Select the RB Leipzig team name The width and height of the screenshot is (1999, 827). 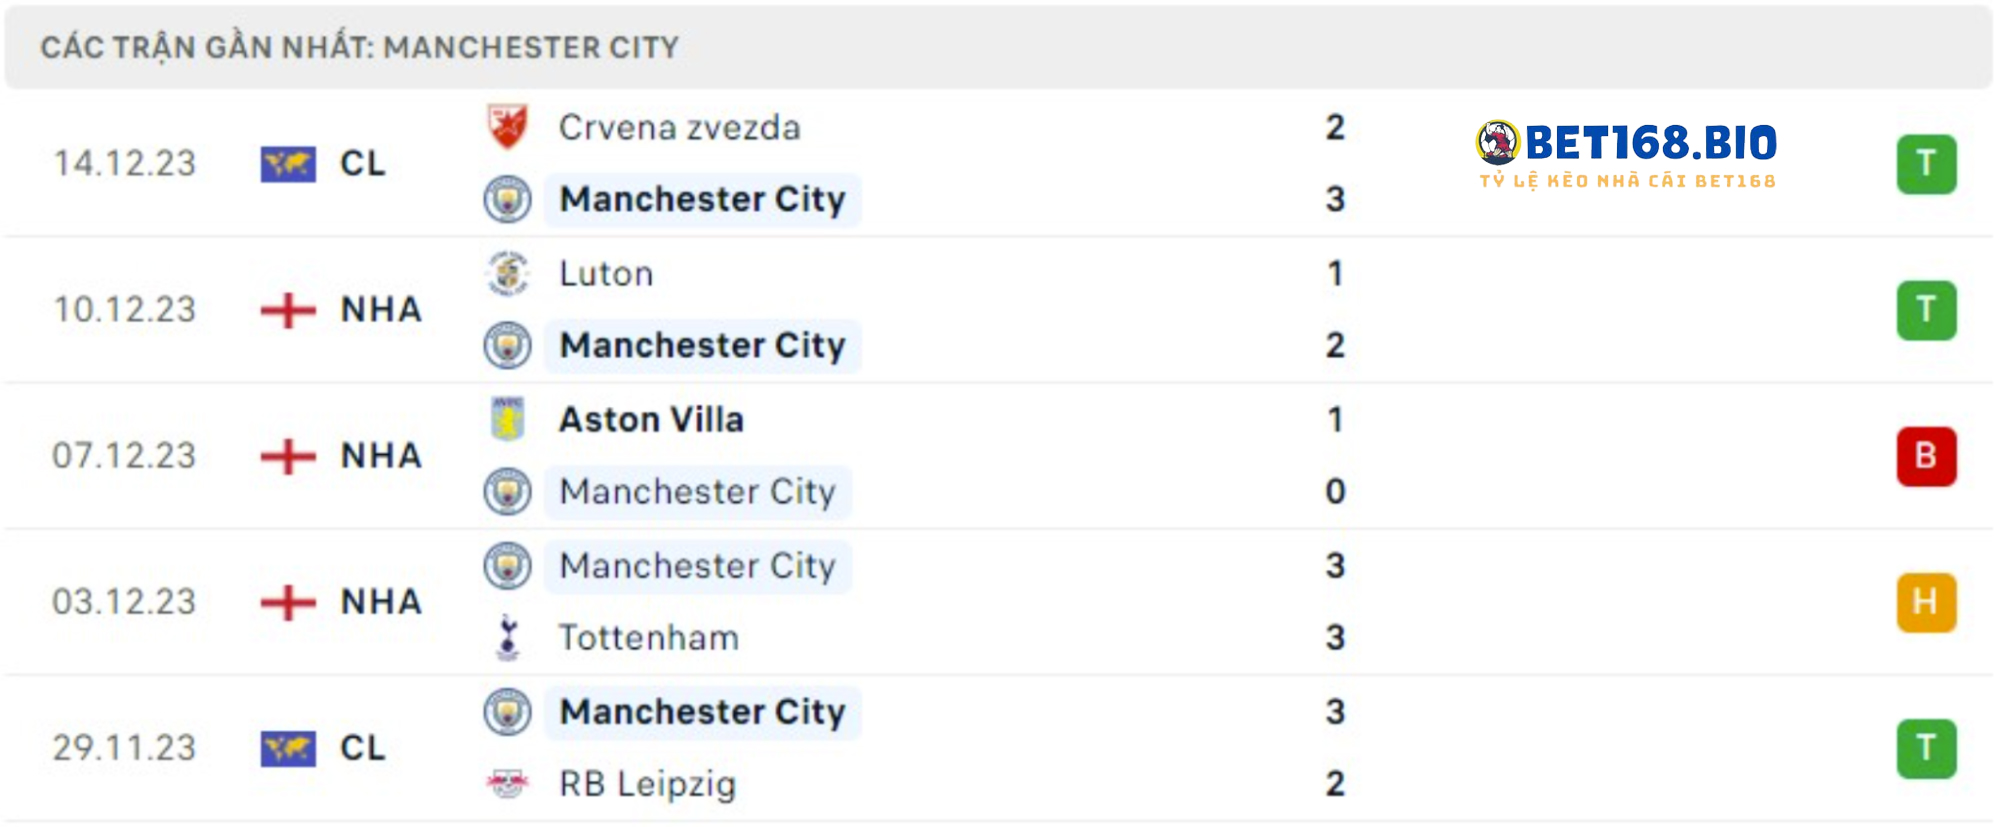(647, 784)
